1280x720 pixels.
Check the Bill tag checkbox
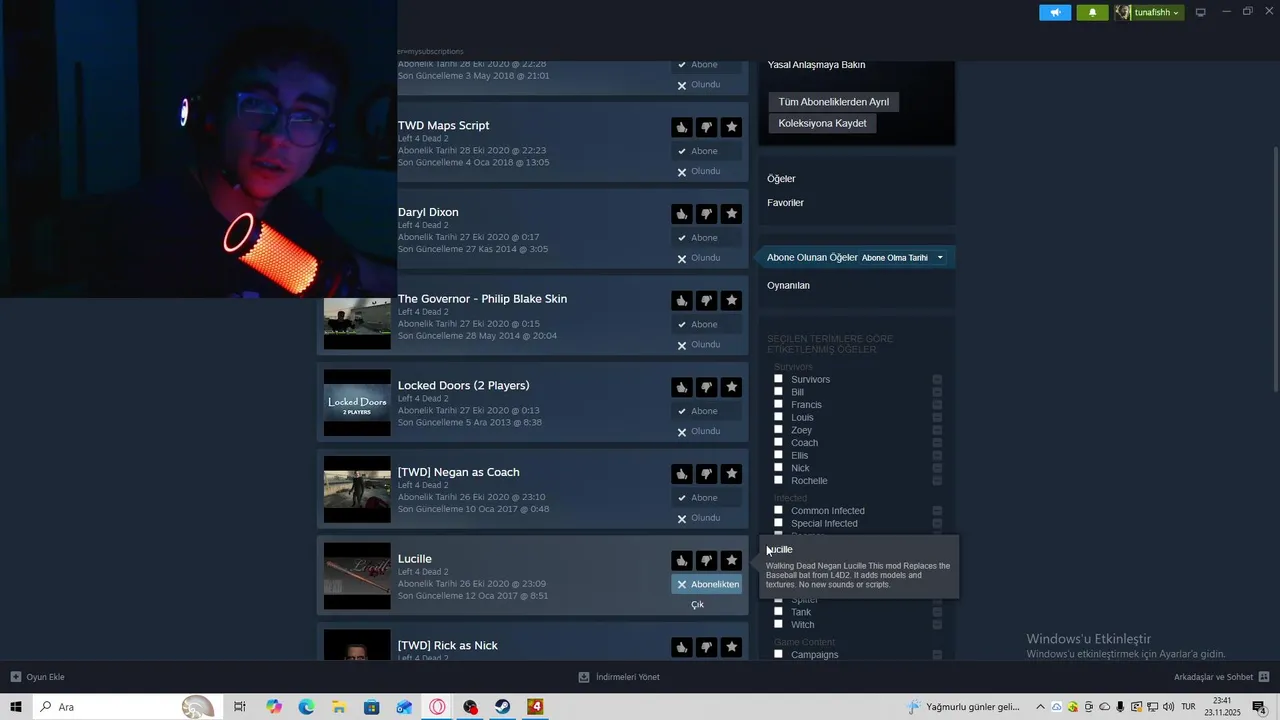[778, 392]
